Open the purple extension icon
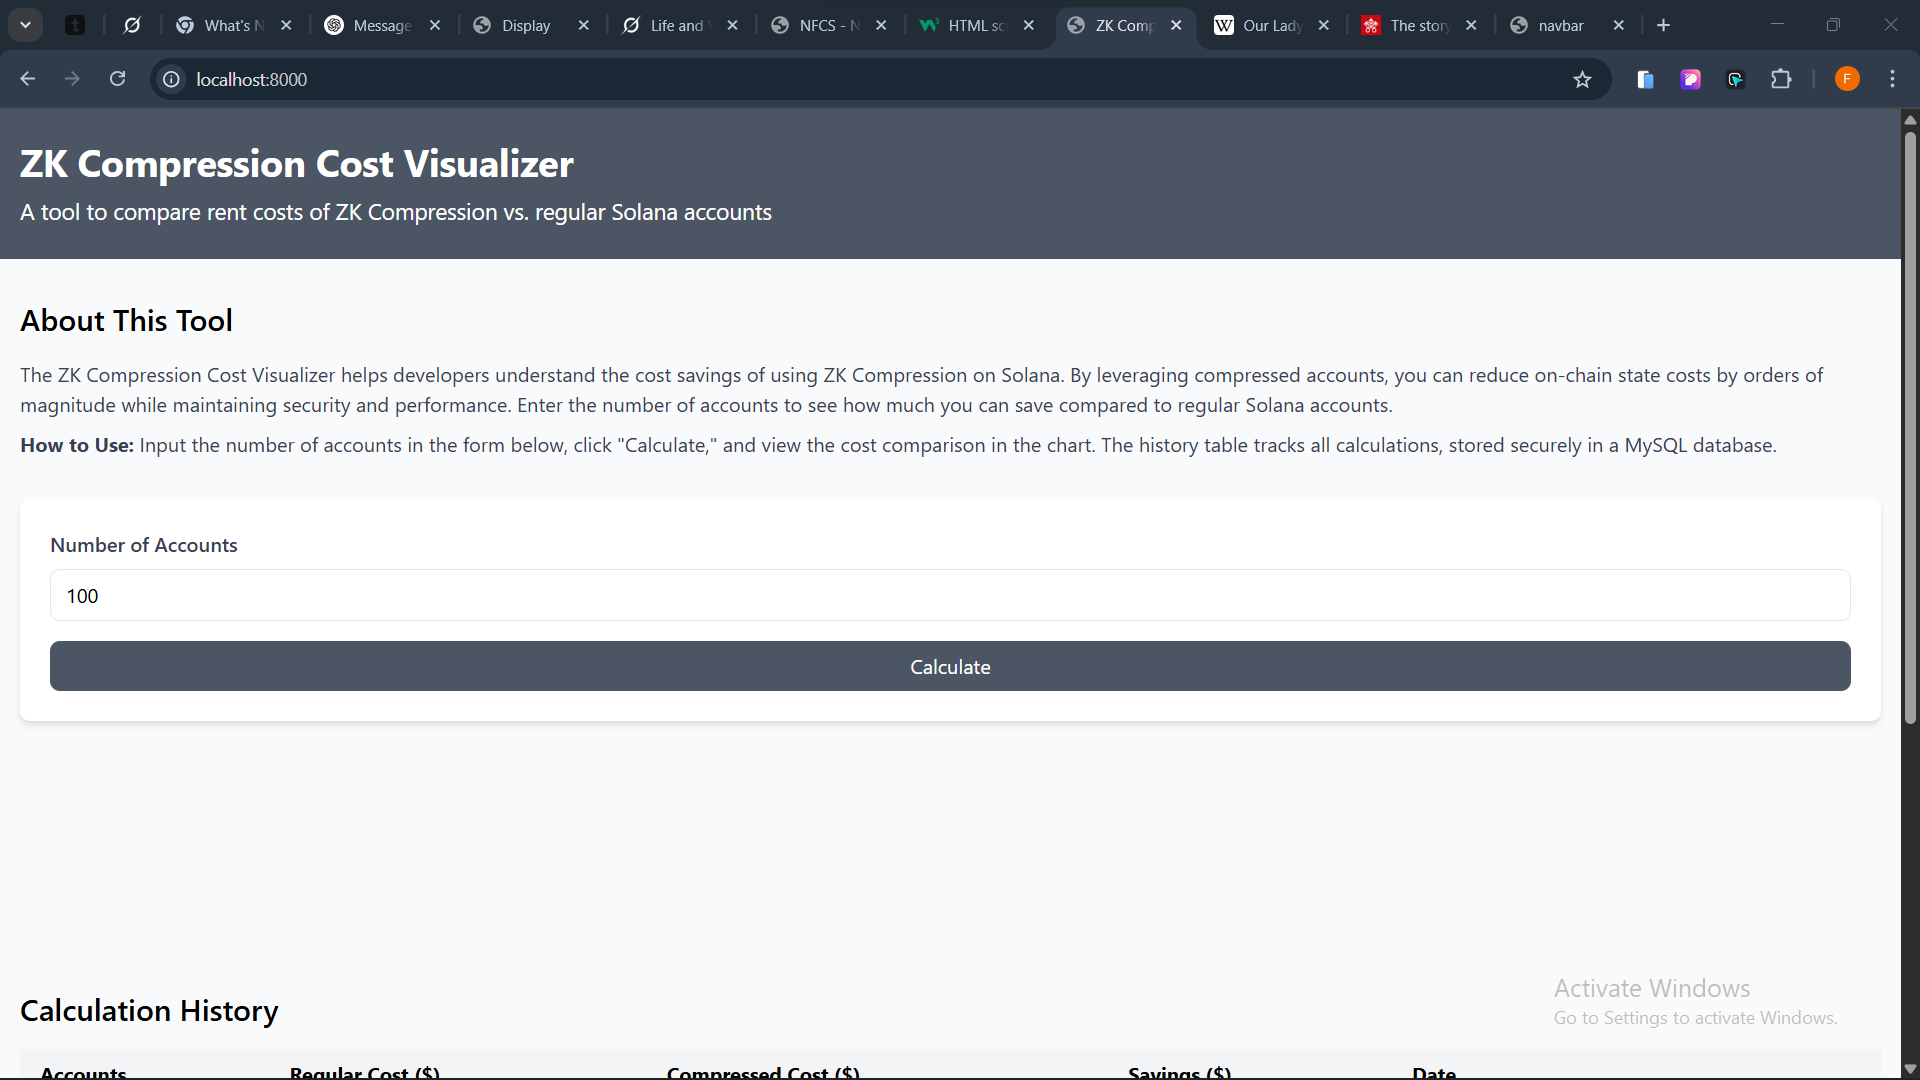1920x1080 pixels. [x=1690, y=79]
